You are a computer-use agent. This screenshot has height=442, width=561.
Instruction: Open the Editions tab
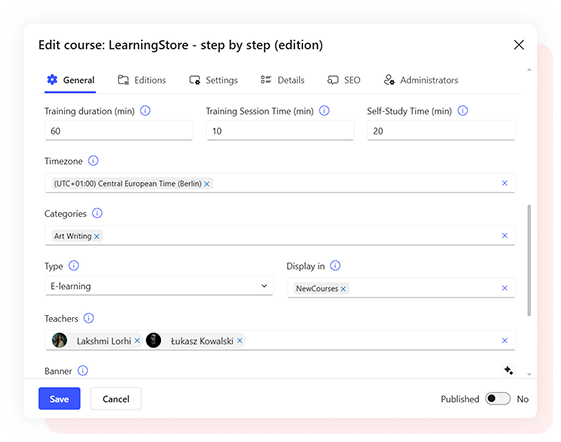[142, 80]
